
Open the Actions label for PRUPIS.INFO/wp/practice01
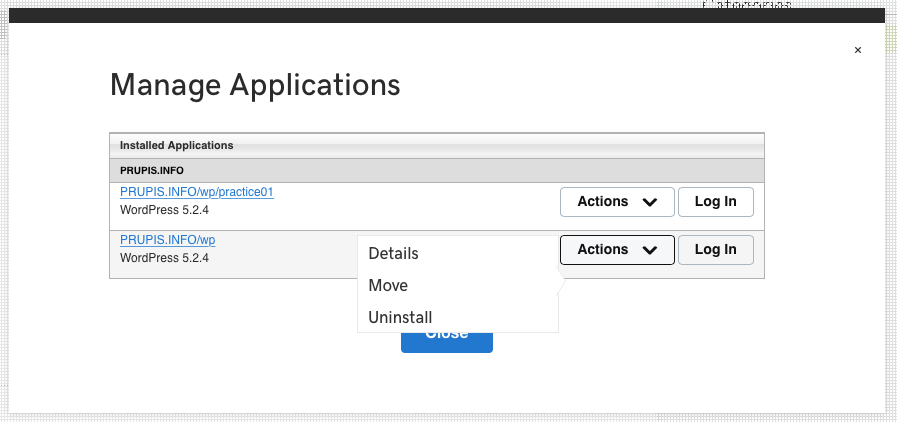tap(602, 202)
